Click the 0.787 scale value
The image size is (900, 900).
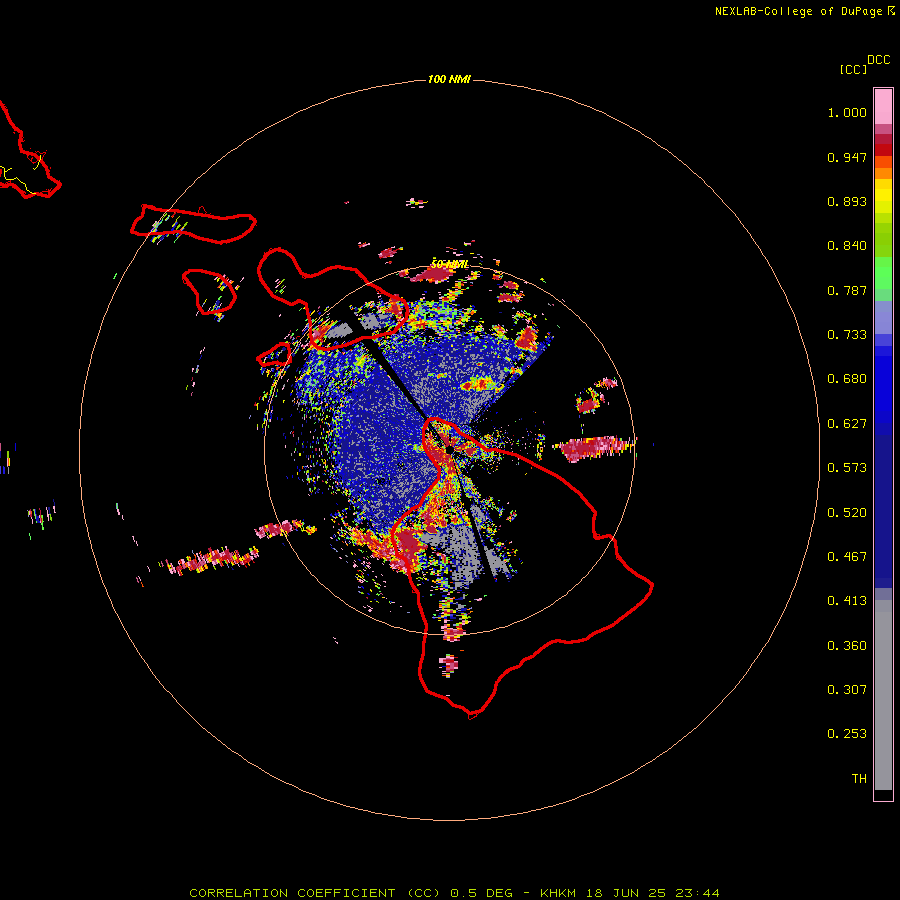(x=847, y=290)
